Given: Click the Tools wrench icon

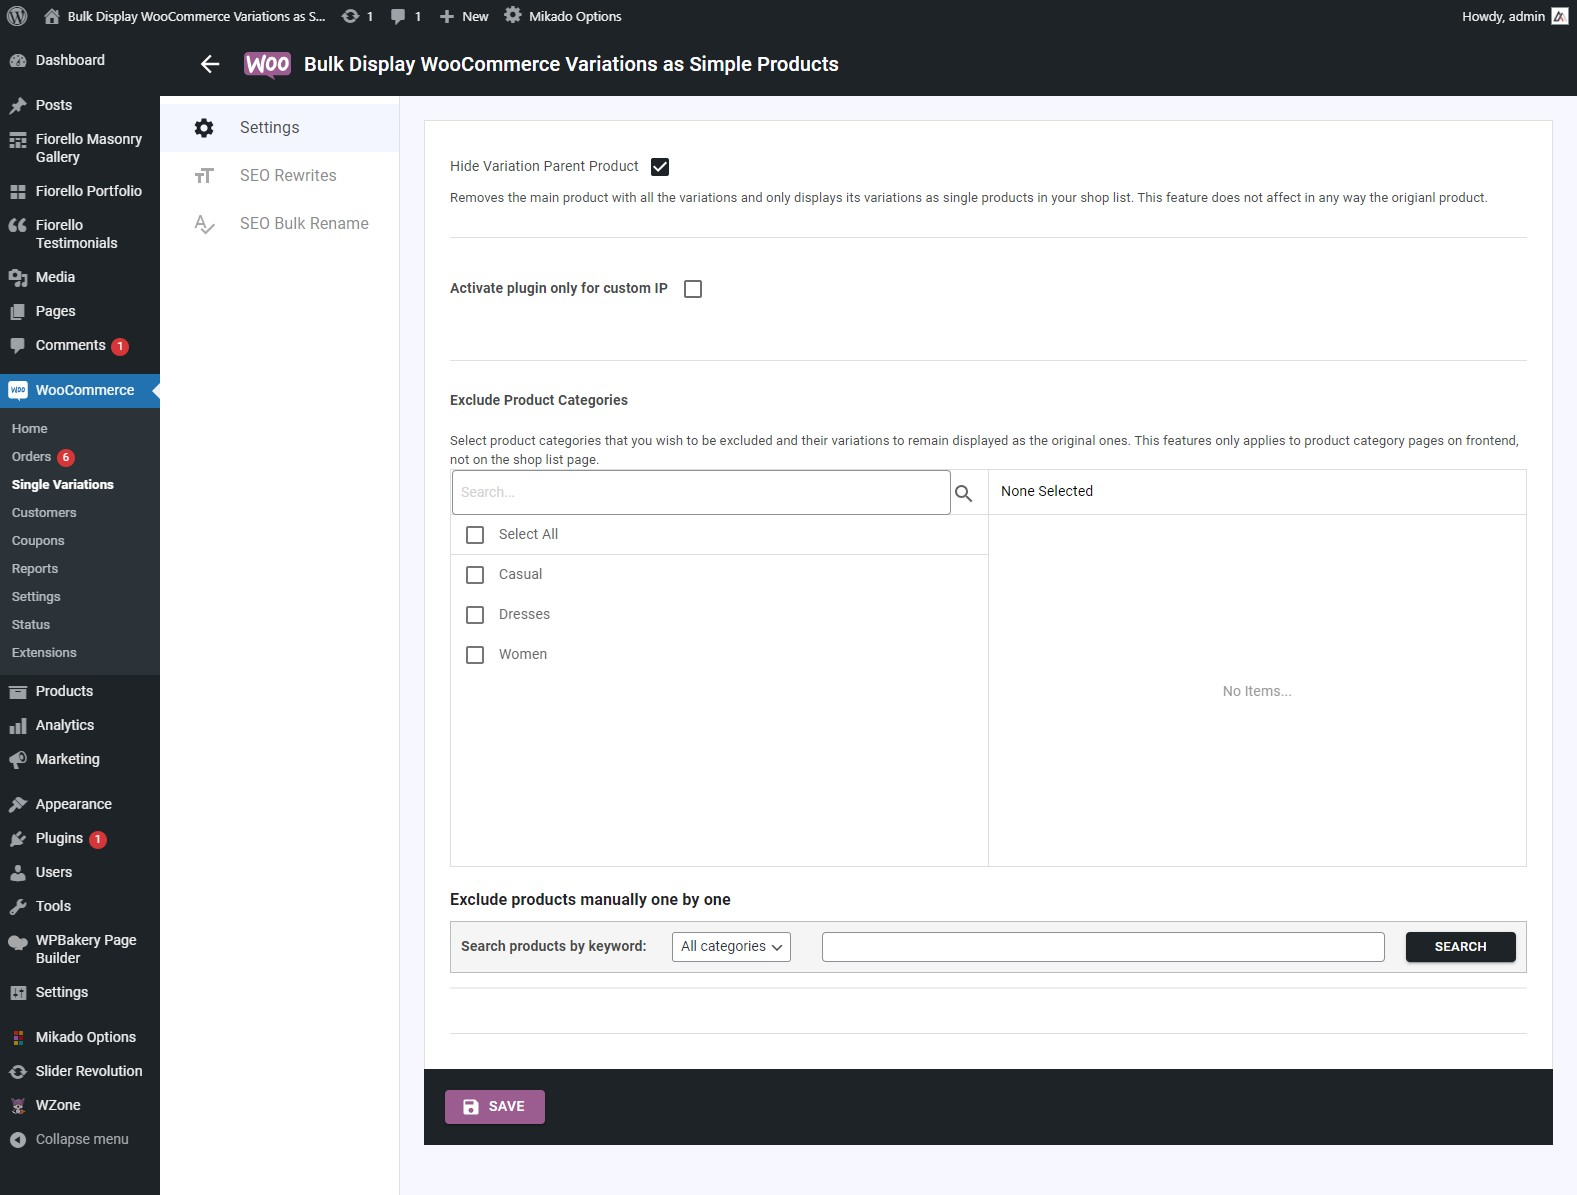Looking at the screenshot, I should (x=18, y=906).
